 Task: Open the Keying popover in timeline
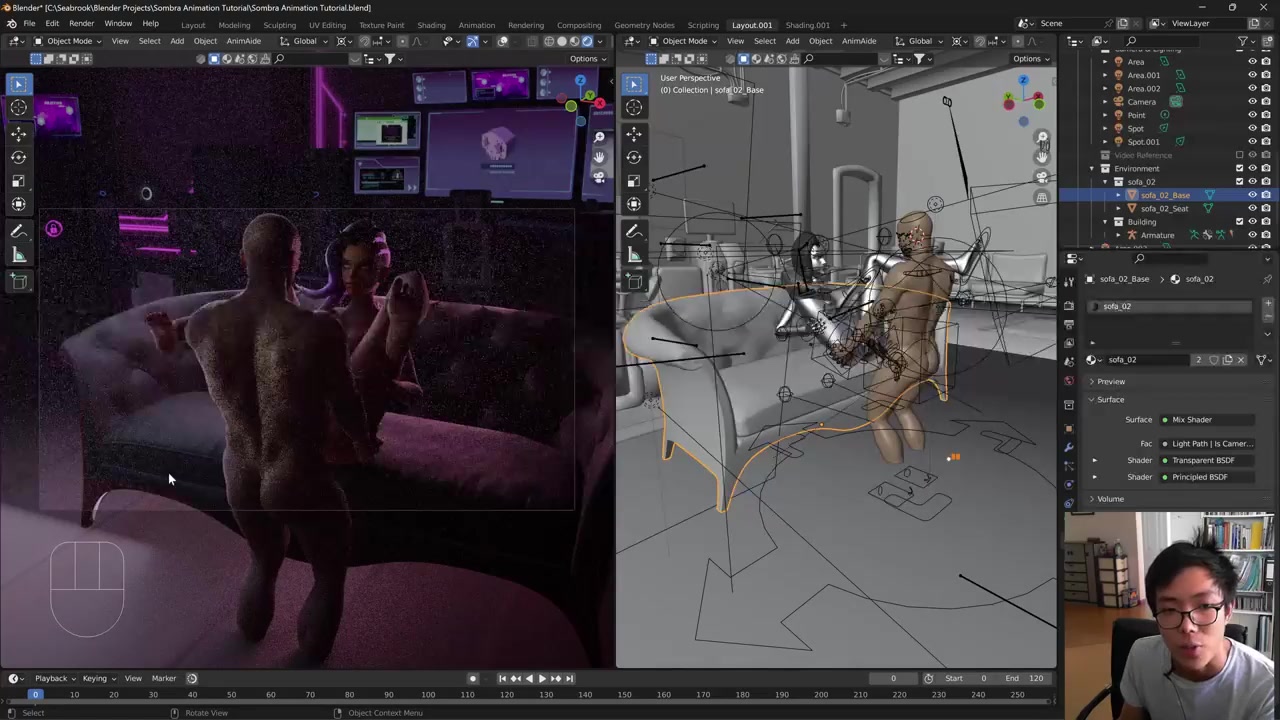[98, 678]
